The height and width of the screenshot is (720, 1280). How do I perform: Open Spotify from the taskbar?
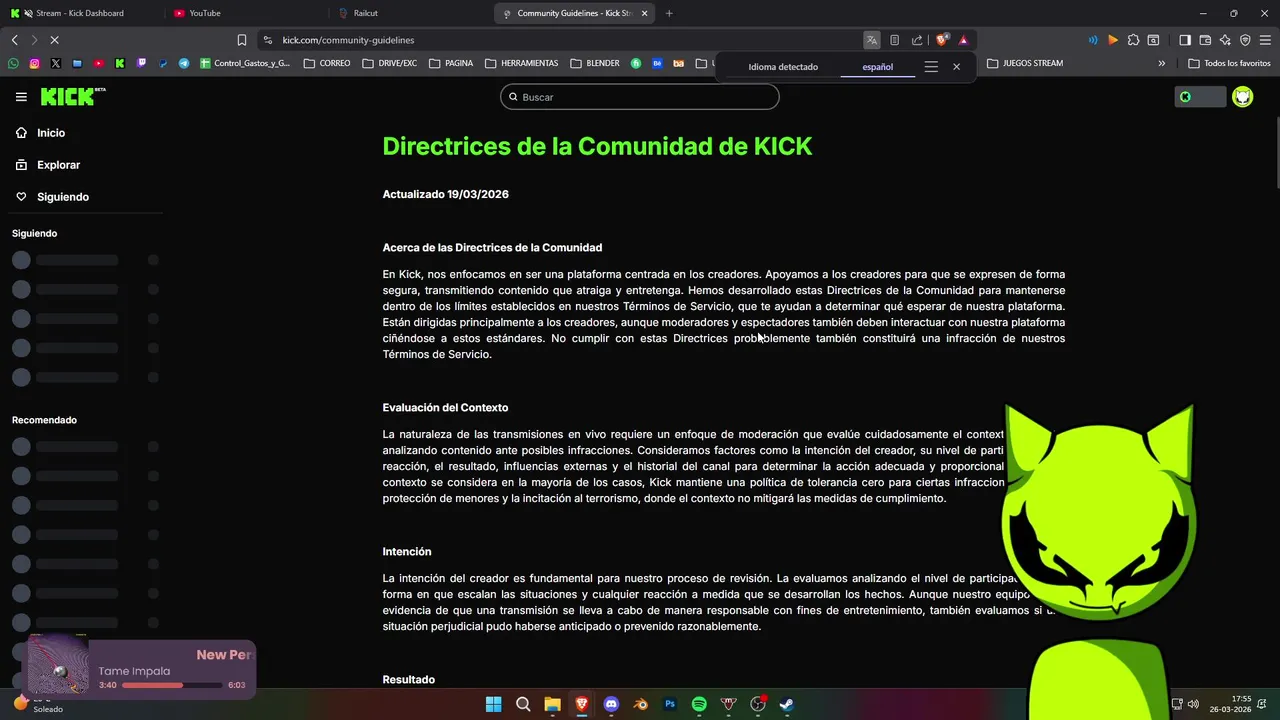pyautogui.click(x=699, y=704)
